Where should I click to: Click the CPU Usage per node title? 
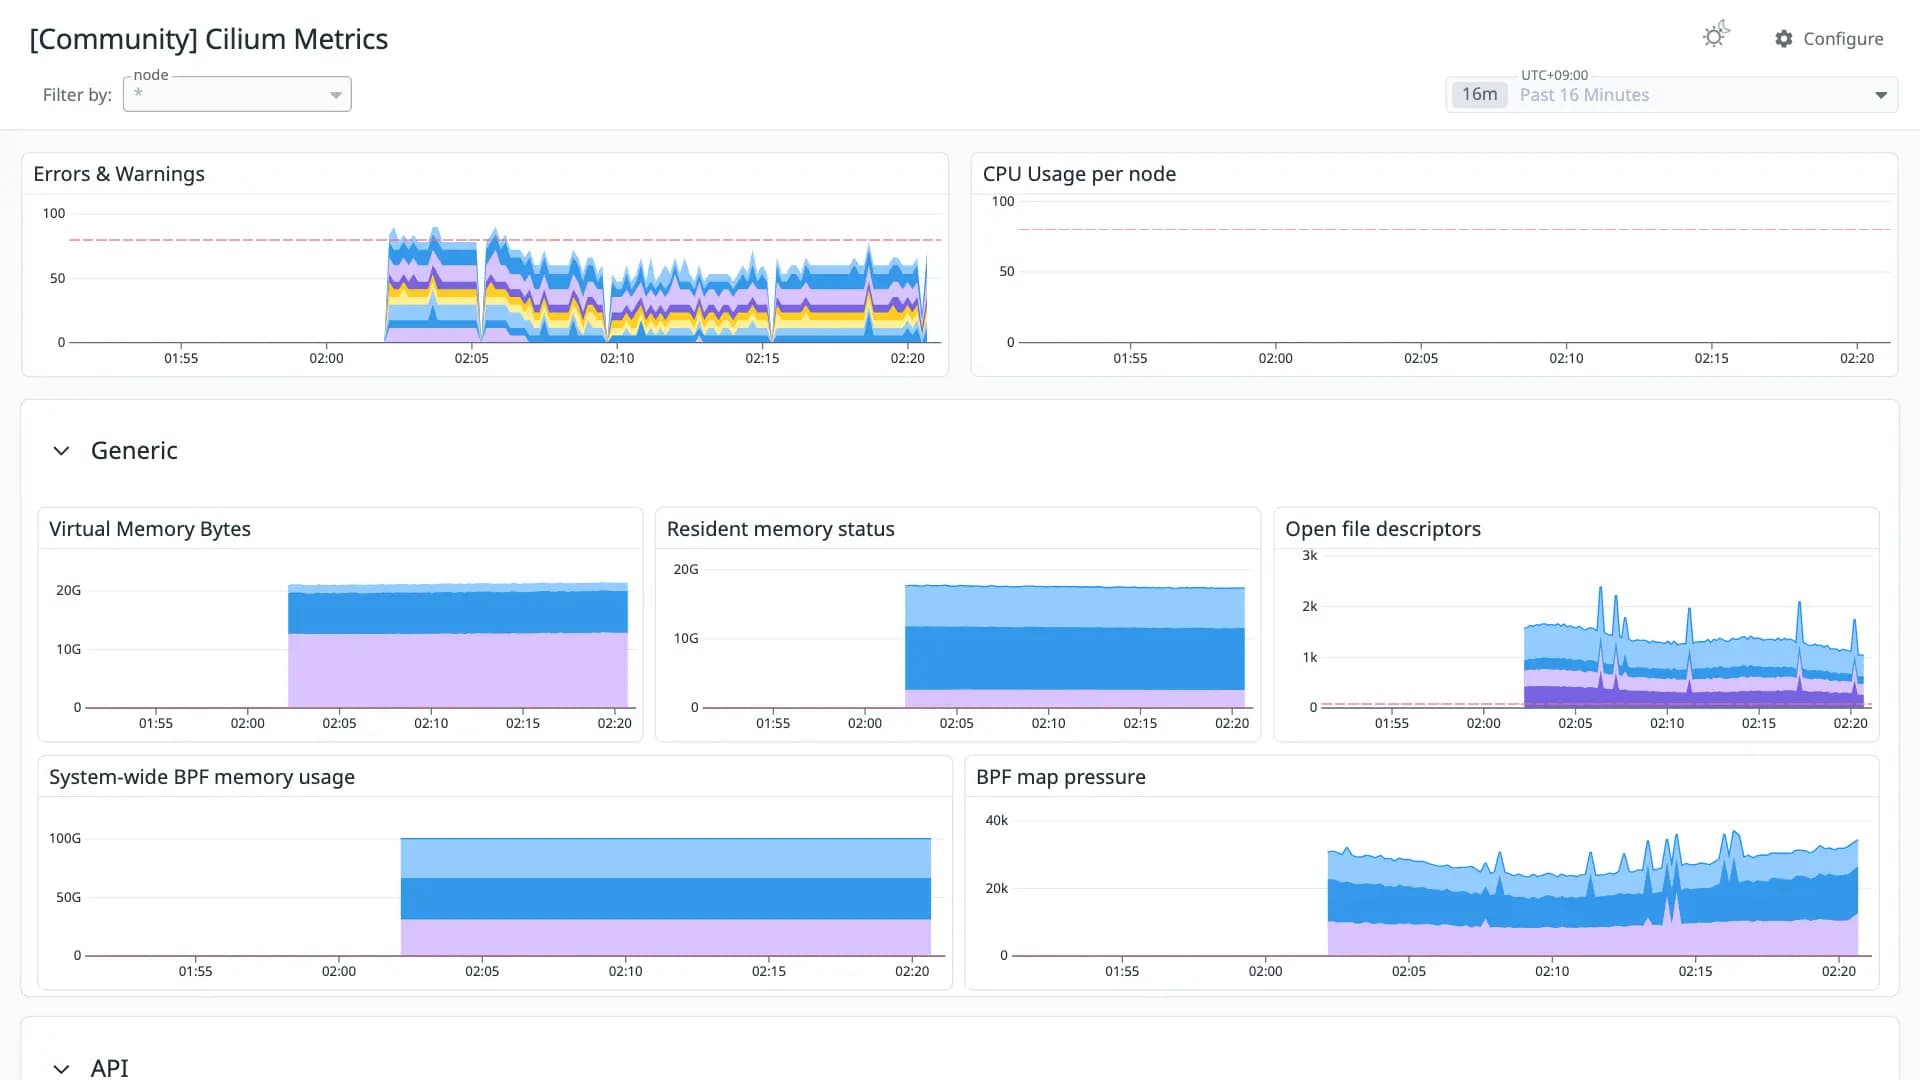pyautogui.click(x=1079, y=174)
